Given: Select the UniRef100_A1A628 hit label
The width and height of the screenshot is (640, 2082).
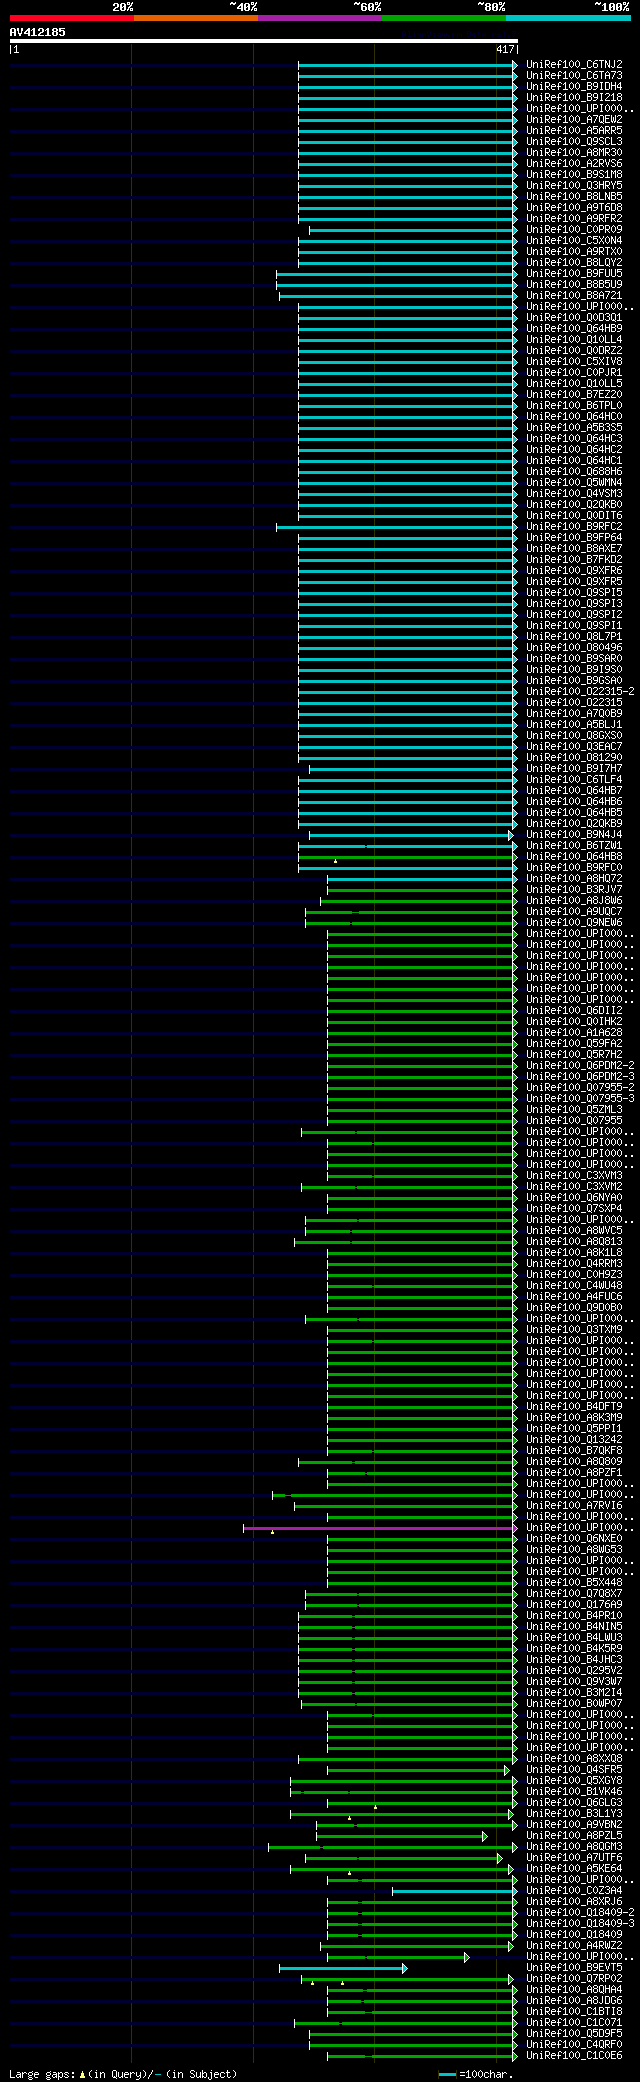Looking at the screenshot, I should coord(574,1033).
